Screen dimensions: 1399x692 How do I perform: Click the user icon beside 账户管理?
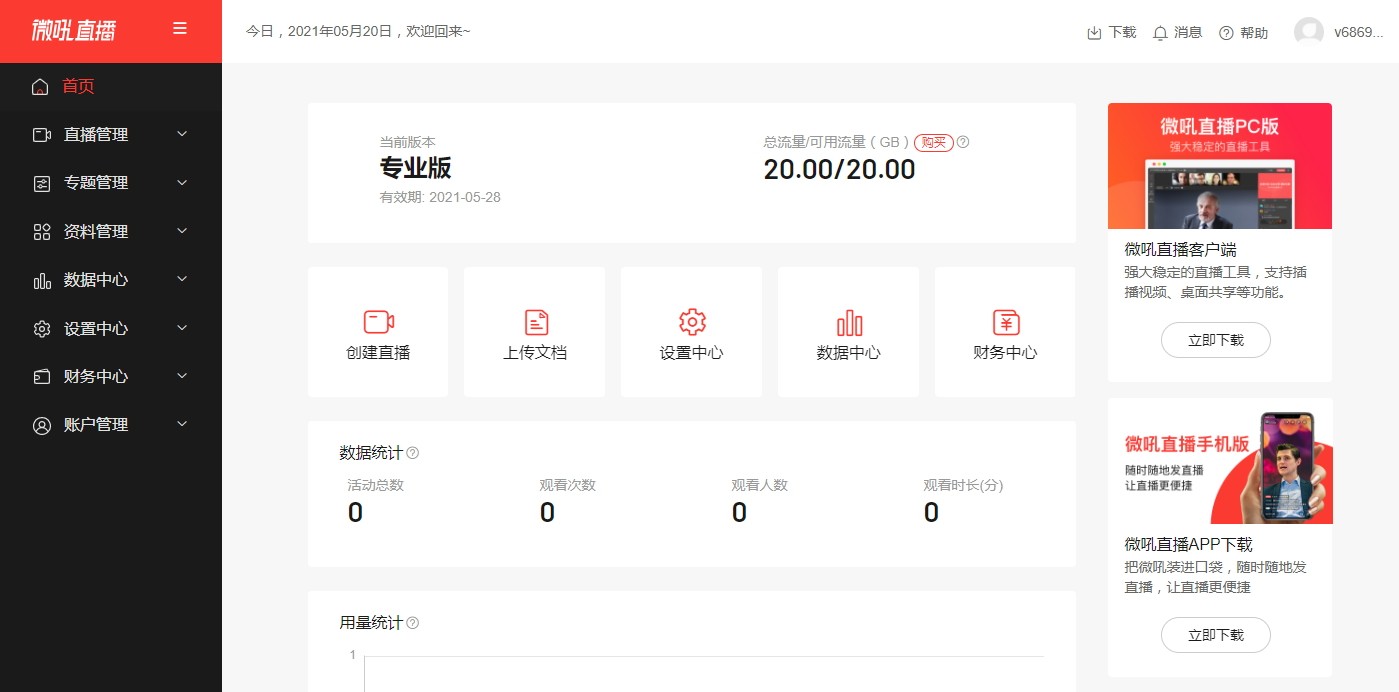[x=42, y=425]
